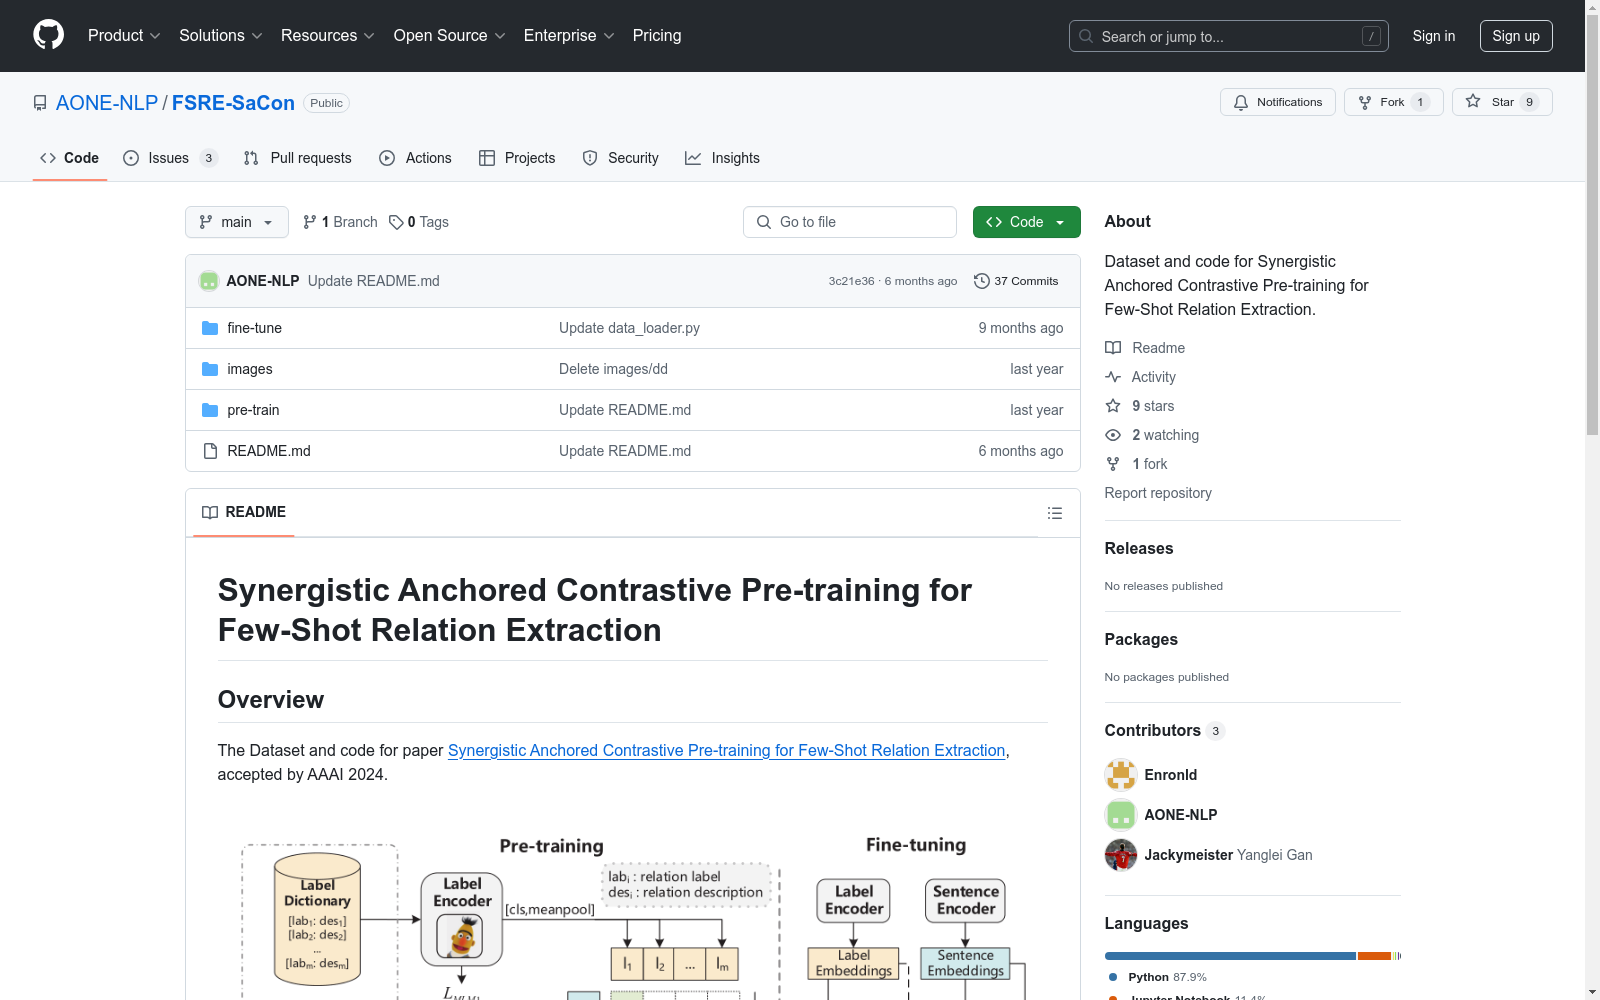Open the Activity link in About
Image resolution: width=1600 pixels, height=1000 pixels.
click(x=1140, y=377)
